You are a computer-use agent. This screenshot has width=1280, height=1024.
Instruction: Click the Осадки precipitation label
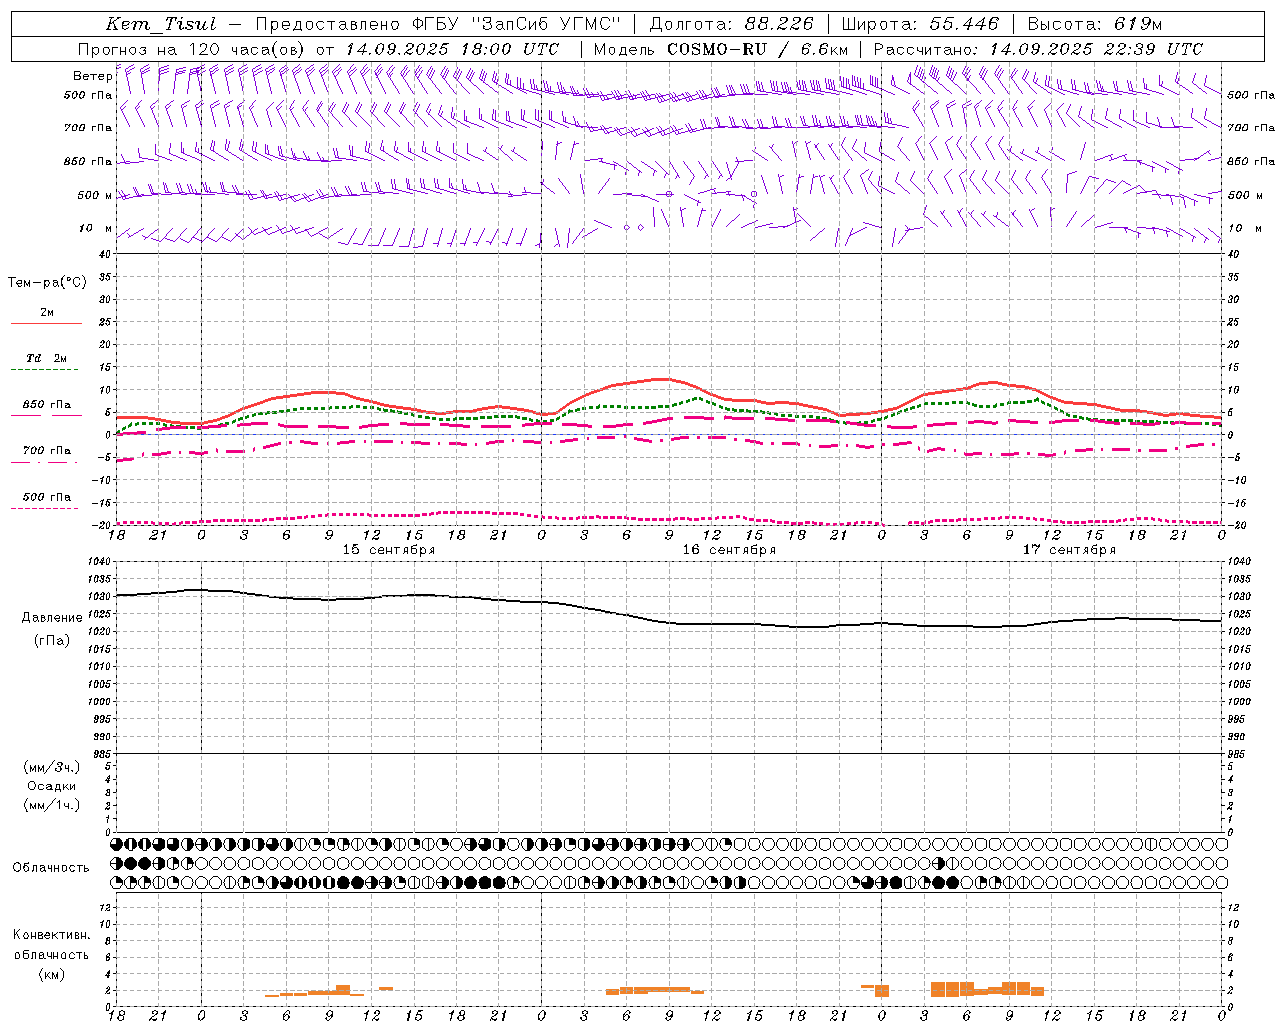pos(52,786)
